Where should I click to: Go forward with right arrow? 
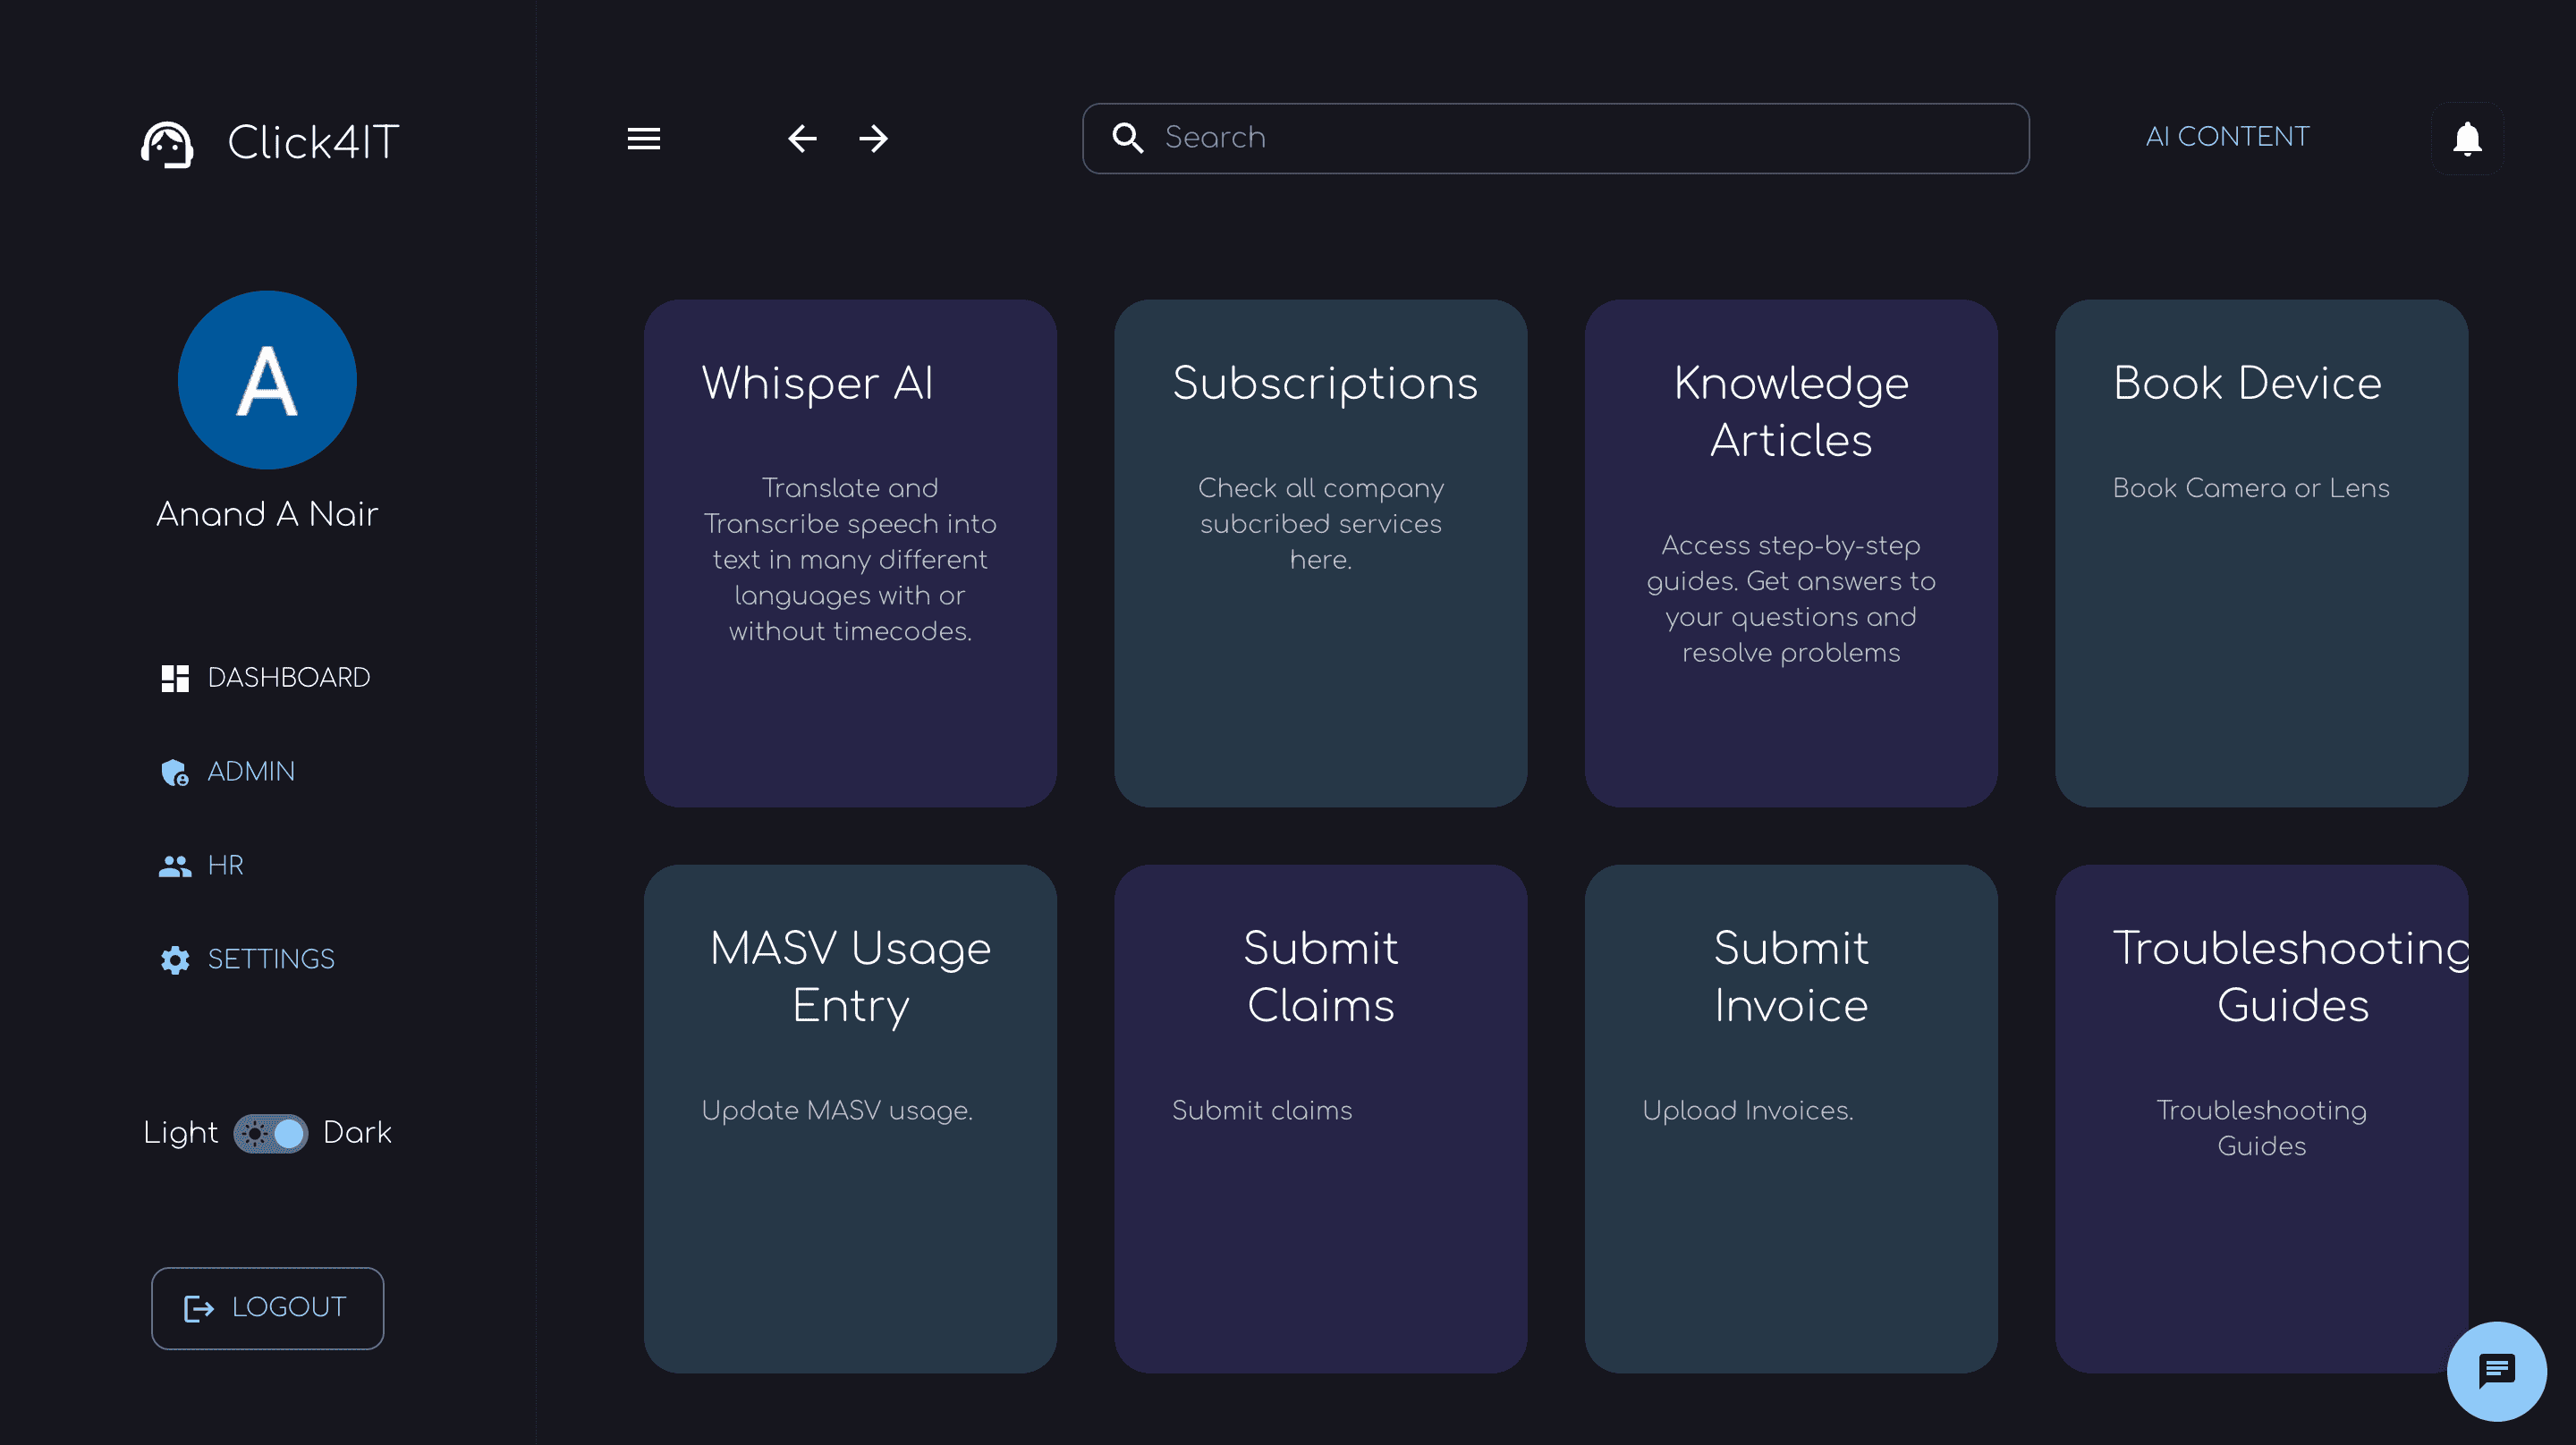pos(873,138)
